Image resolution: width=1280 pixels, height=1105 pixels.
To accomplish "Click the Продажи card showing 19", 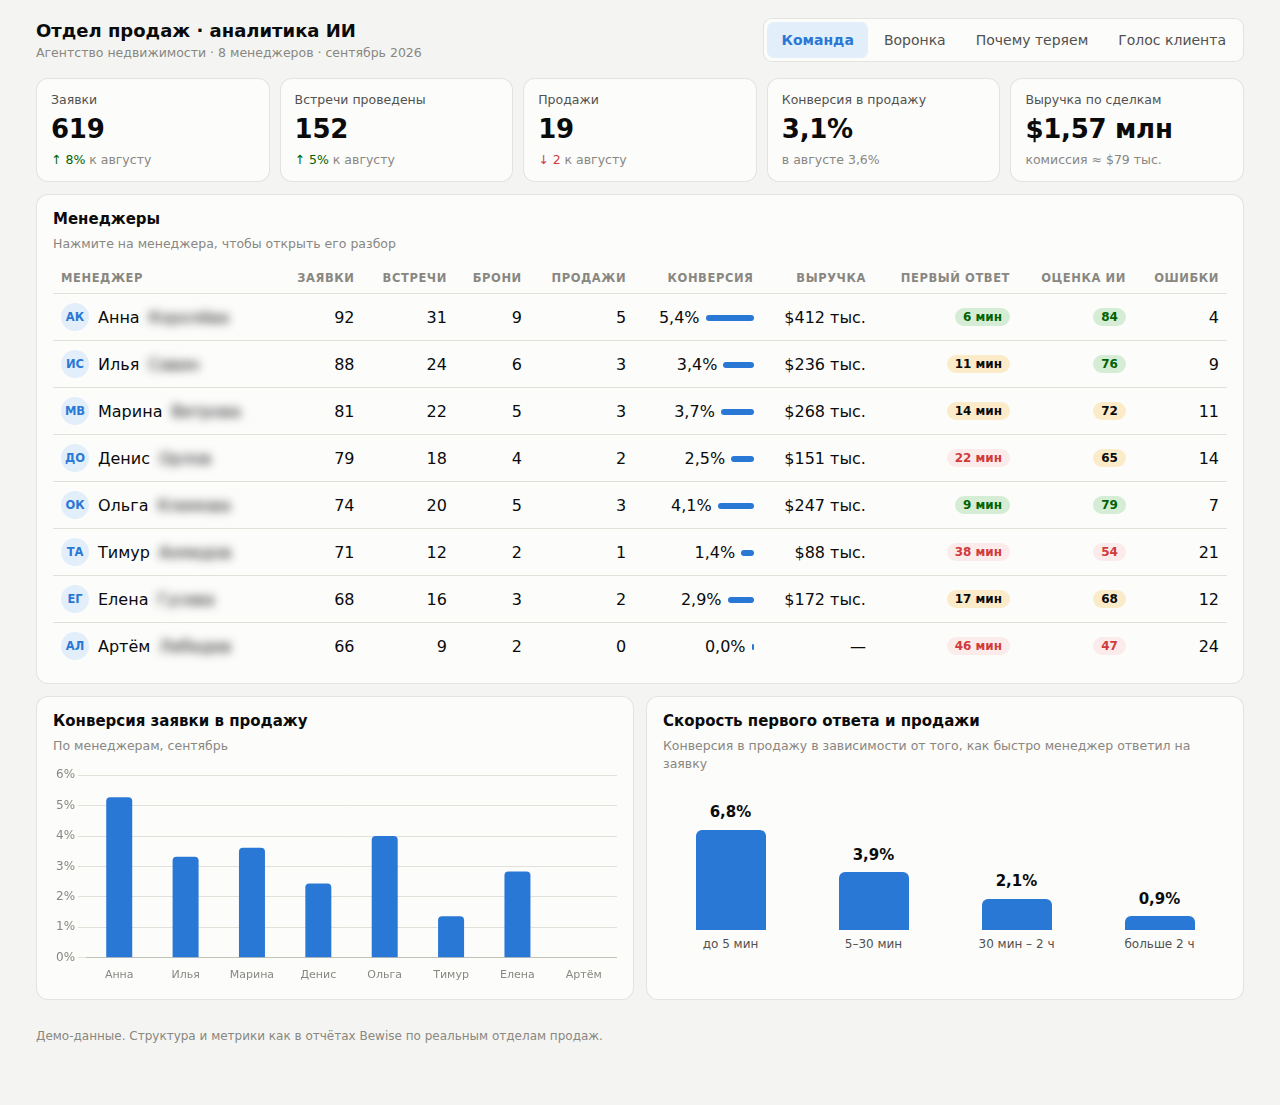I will [x=640, y=130].
